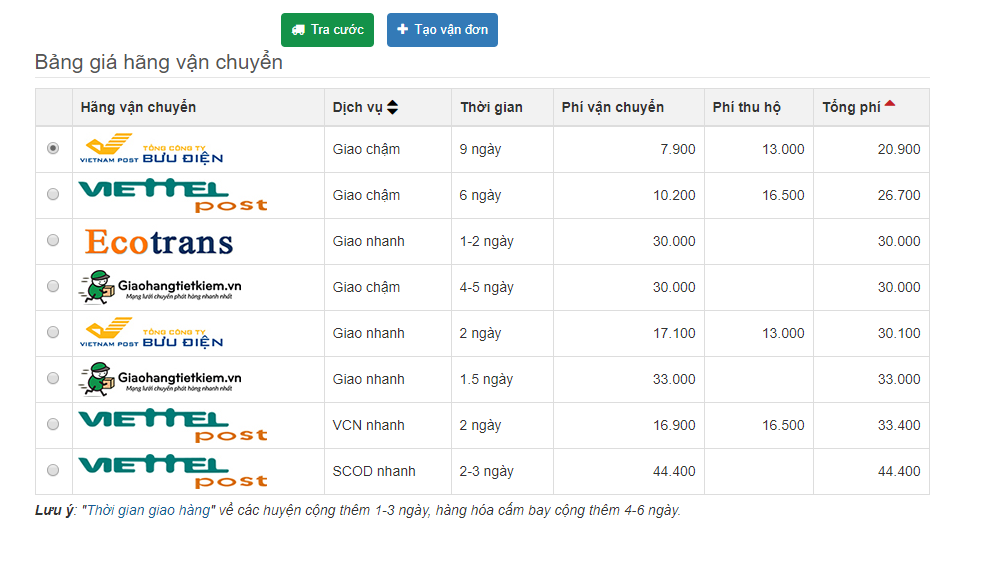Click Giaohangtietkiem logo in 1.5 ngày row
The width and height of the screenshot is (982, 587).
tap(160, 380)
